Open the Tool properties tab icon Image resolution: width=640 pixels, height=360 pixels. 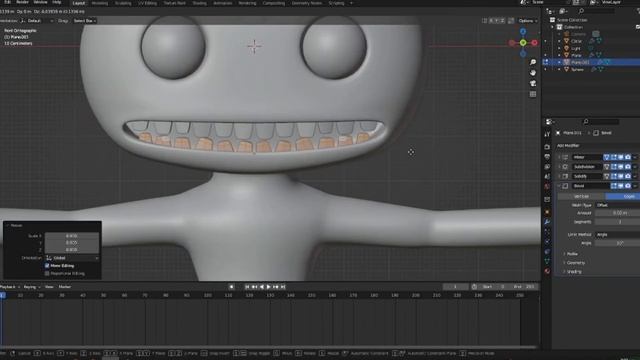547,134
